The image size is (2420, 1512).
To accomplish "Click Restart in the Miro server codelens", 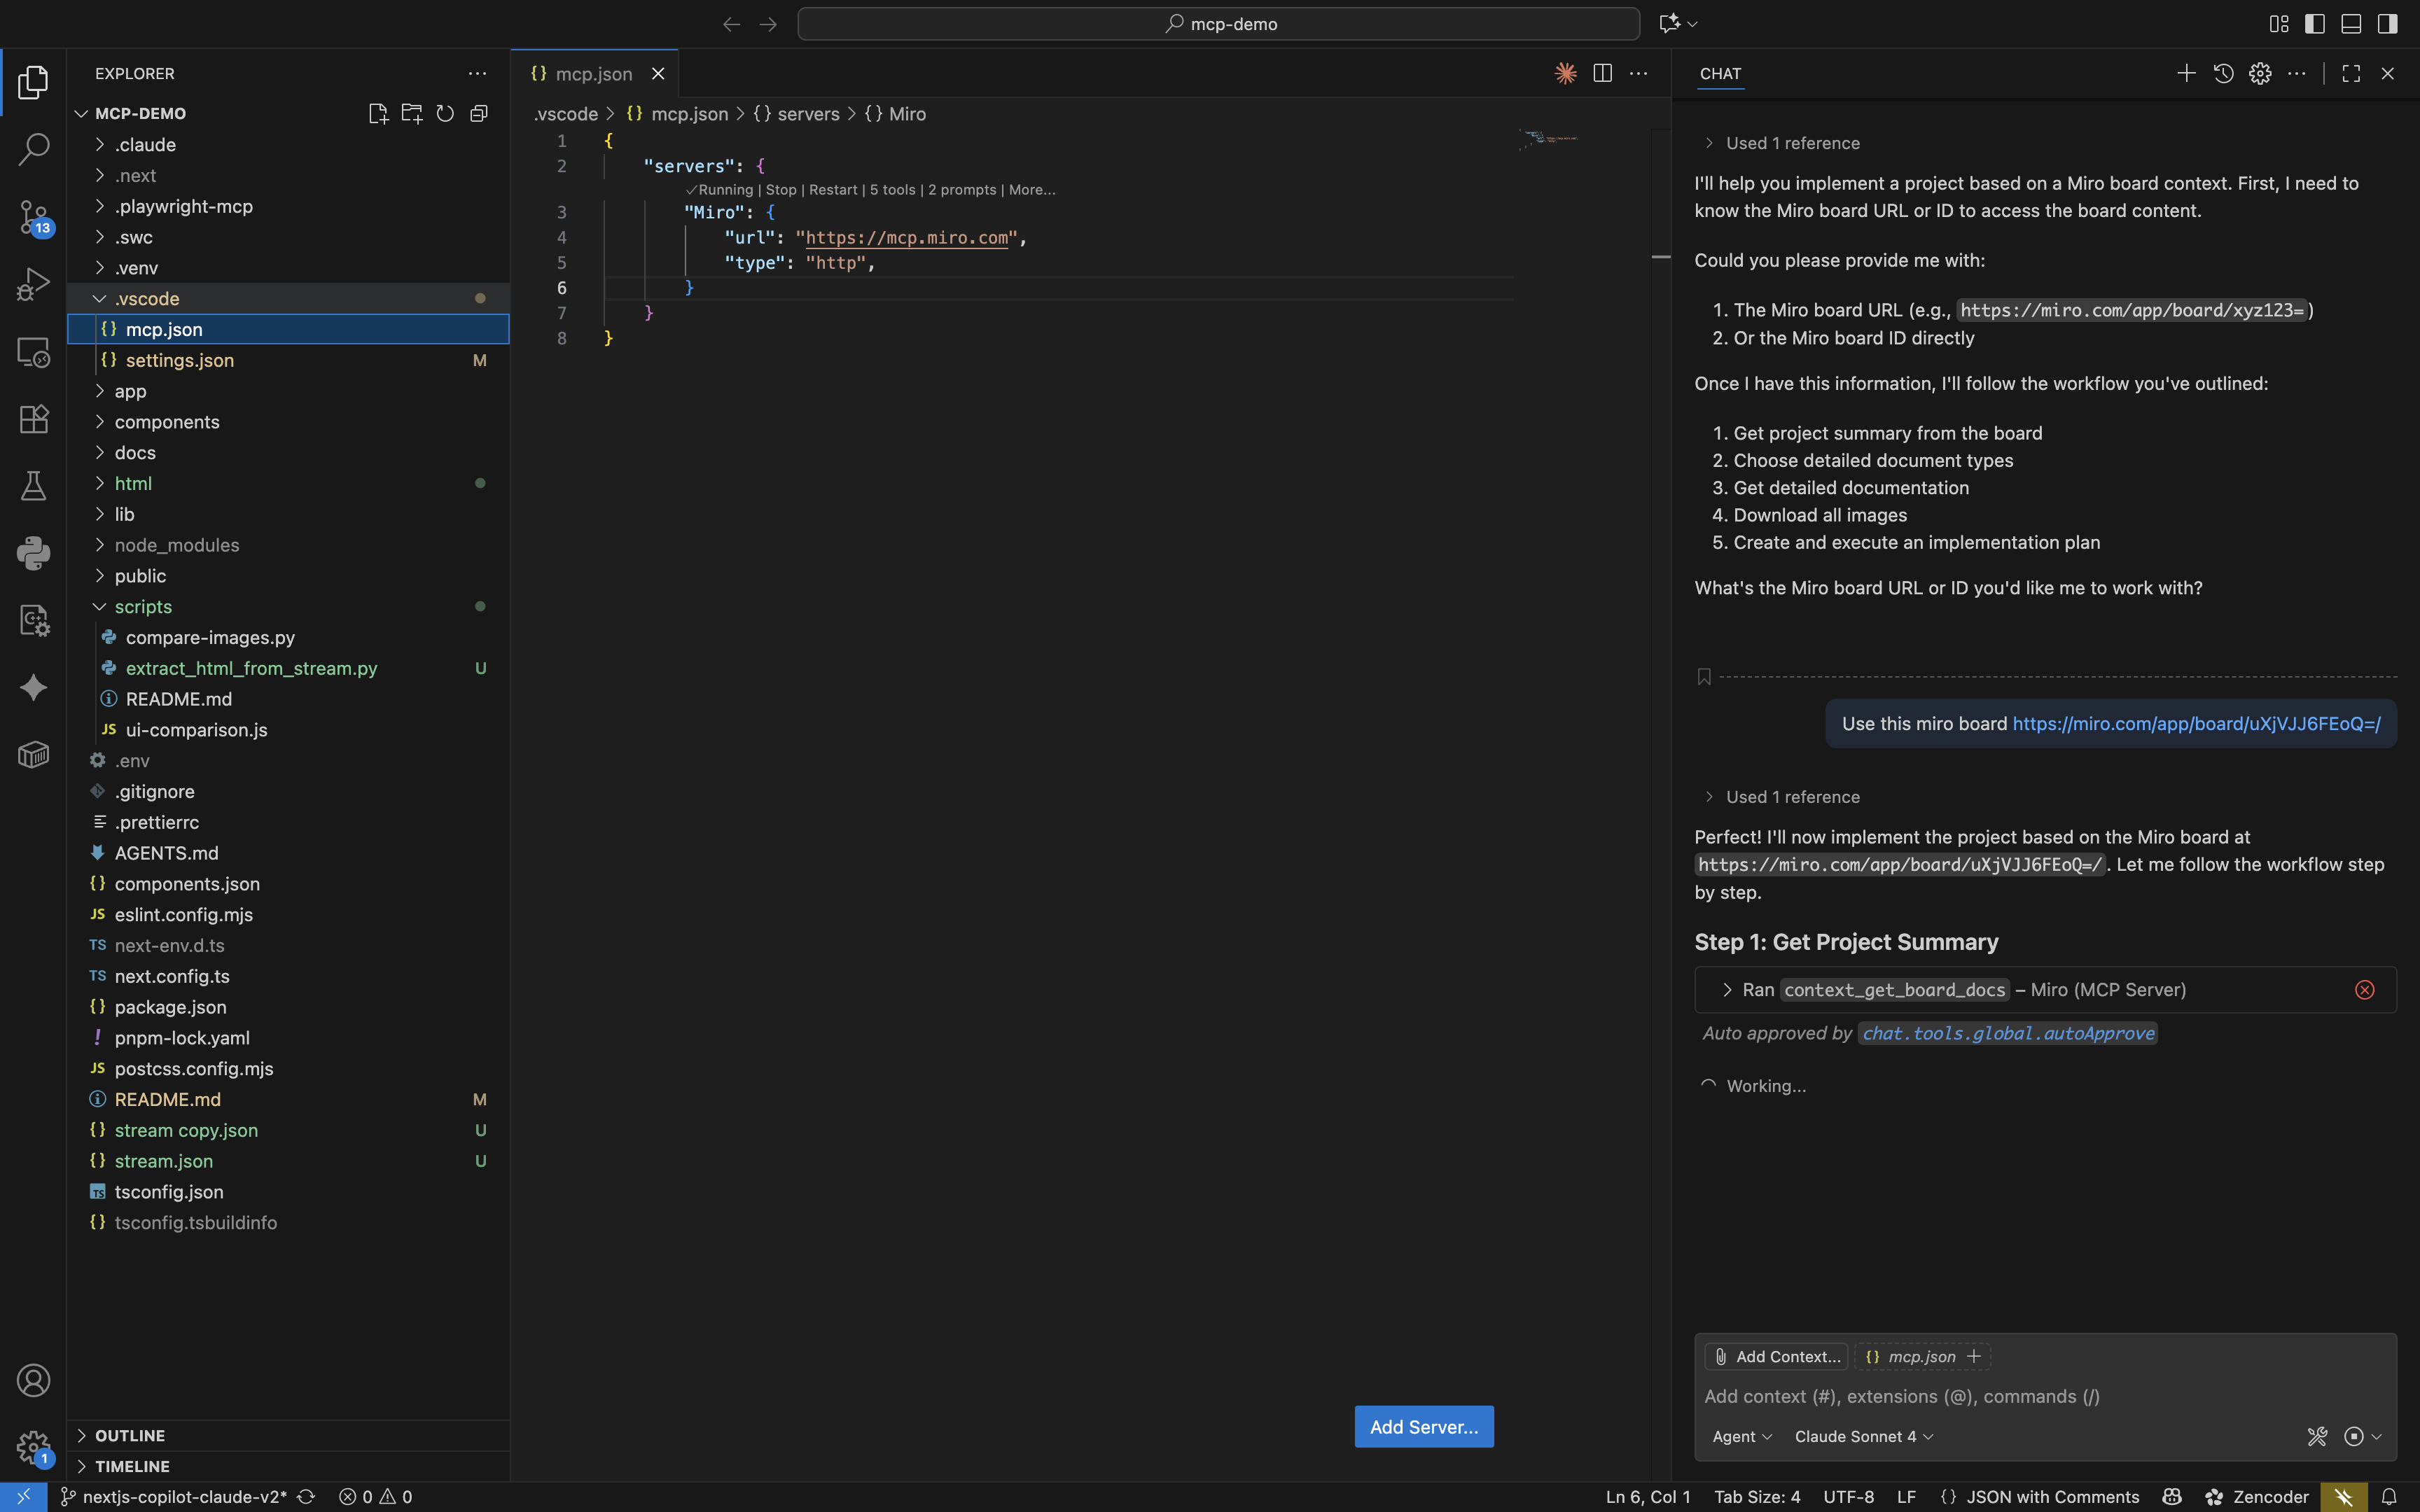I will click(x=832, y=190).
